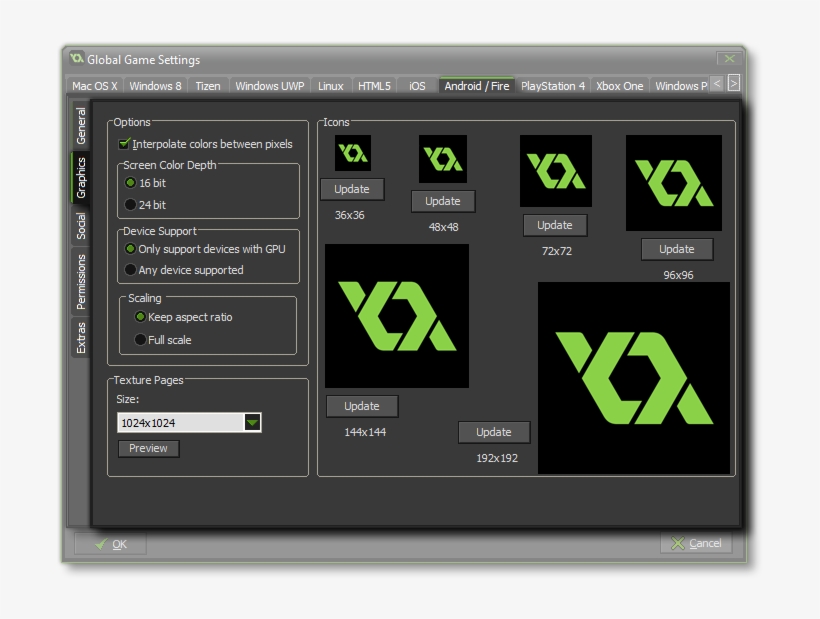Click the 192x192 icon preview

click(x=634, y=377)
